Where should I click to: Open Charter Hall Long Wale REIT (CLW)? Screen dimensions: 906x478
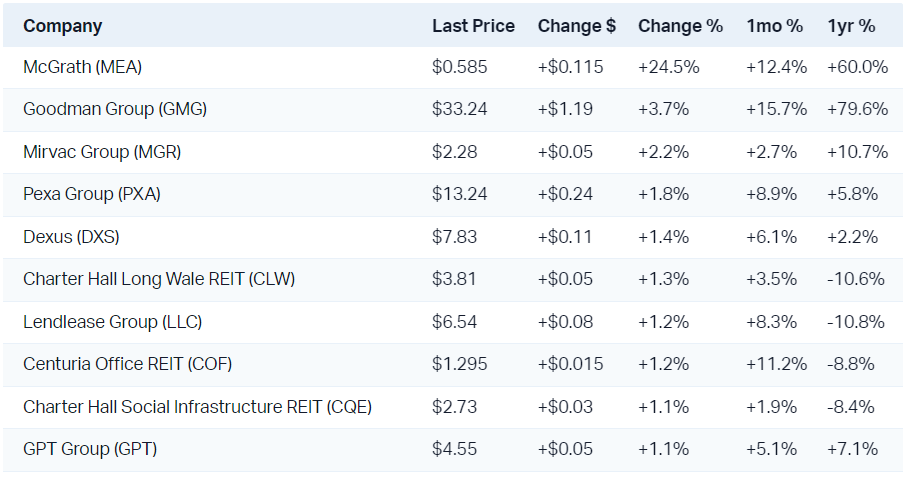click(x=159, y=279)
